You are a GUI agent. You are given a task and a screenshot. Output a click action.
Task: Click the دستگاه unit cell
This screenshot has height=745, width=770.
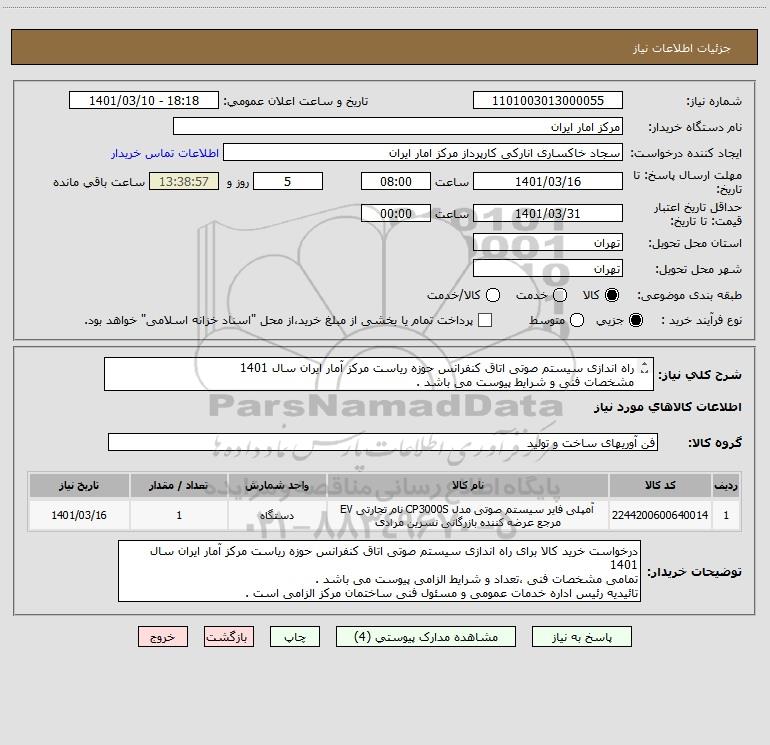pyautogui.click(x=277, y=515)
